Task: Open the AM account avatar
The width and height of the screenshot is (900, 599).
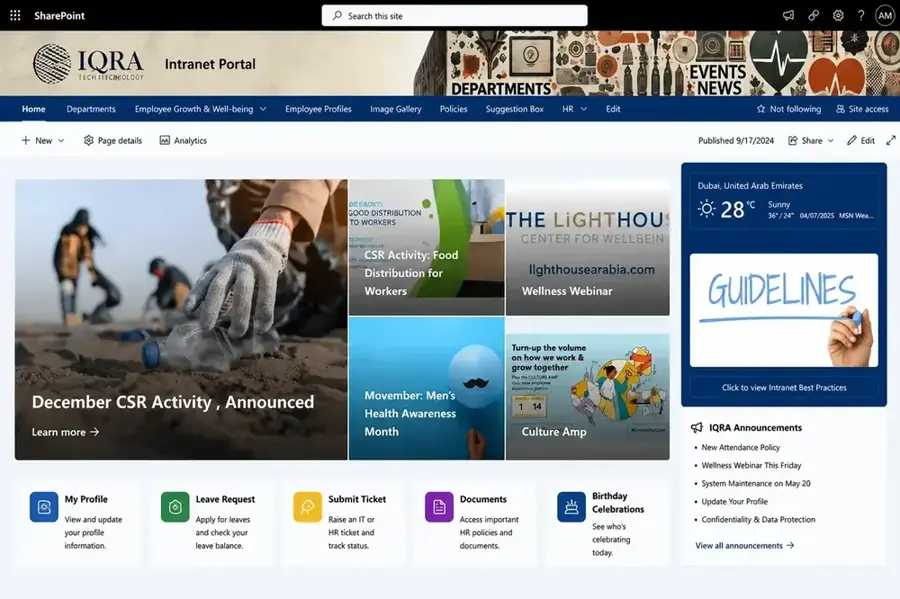Action: (885, 15)
